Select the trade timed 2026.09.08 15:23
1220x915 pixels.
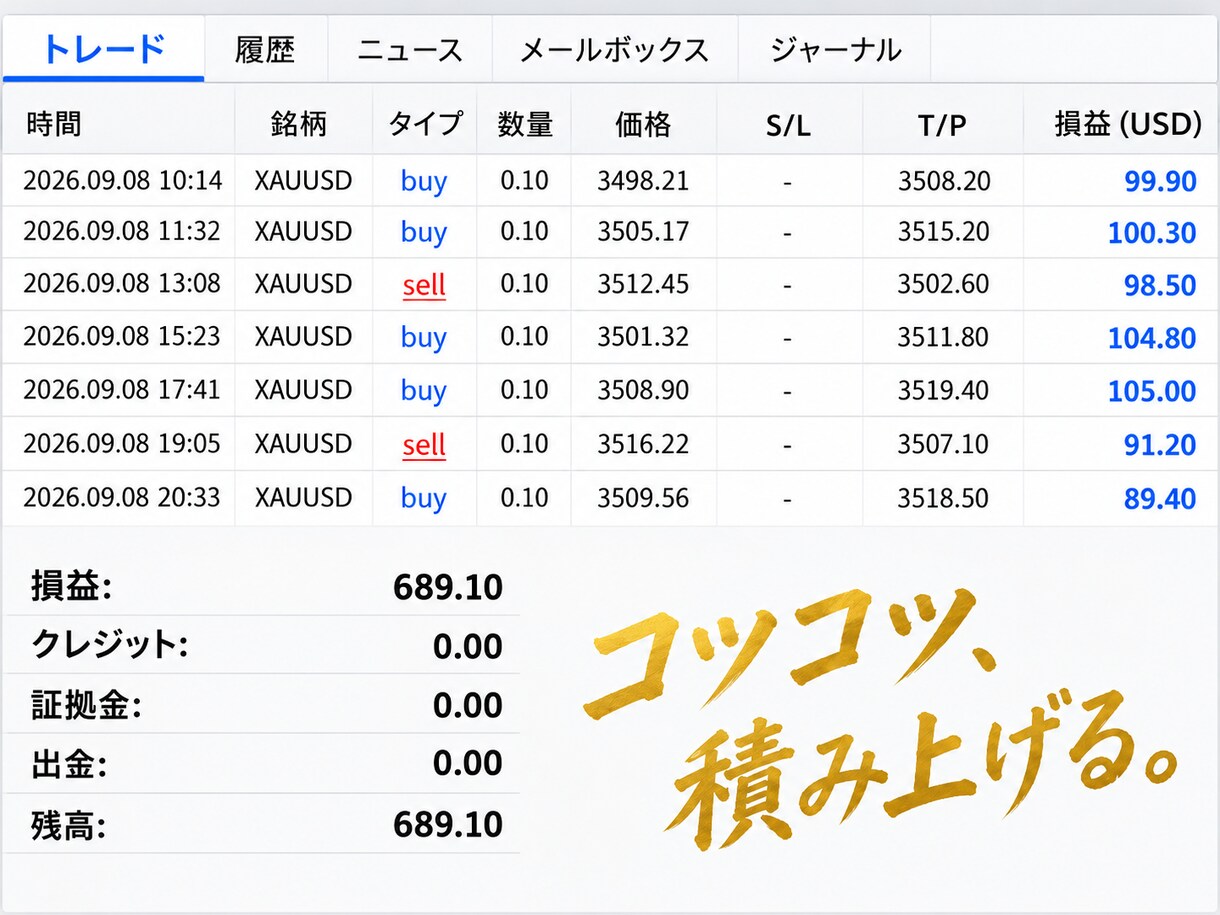point(610,338)
